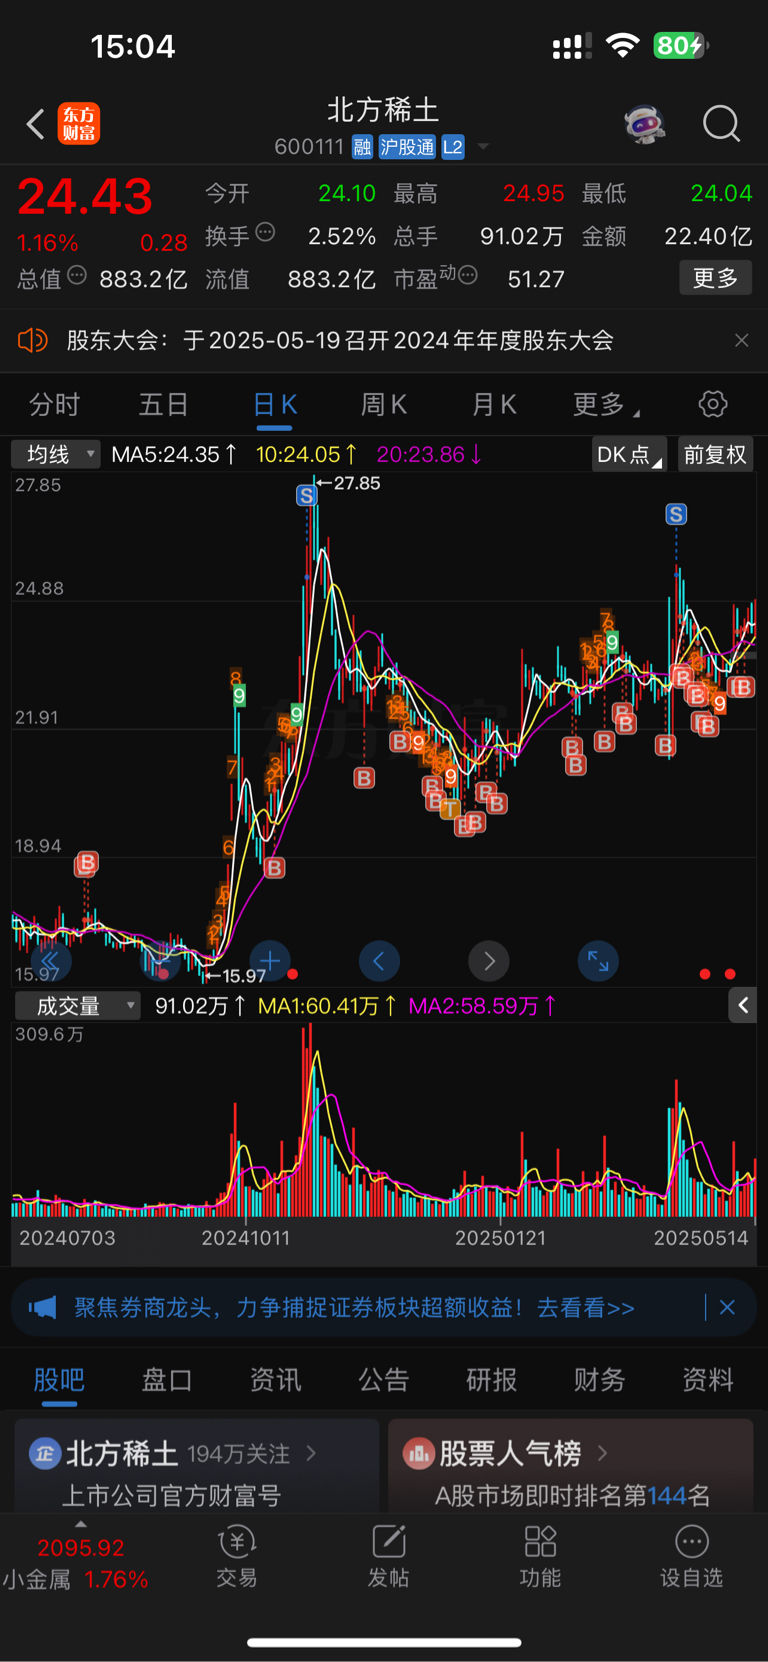Select the 日K chart tab
768x1662 pixels.
click(x=275, y=404)
